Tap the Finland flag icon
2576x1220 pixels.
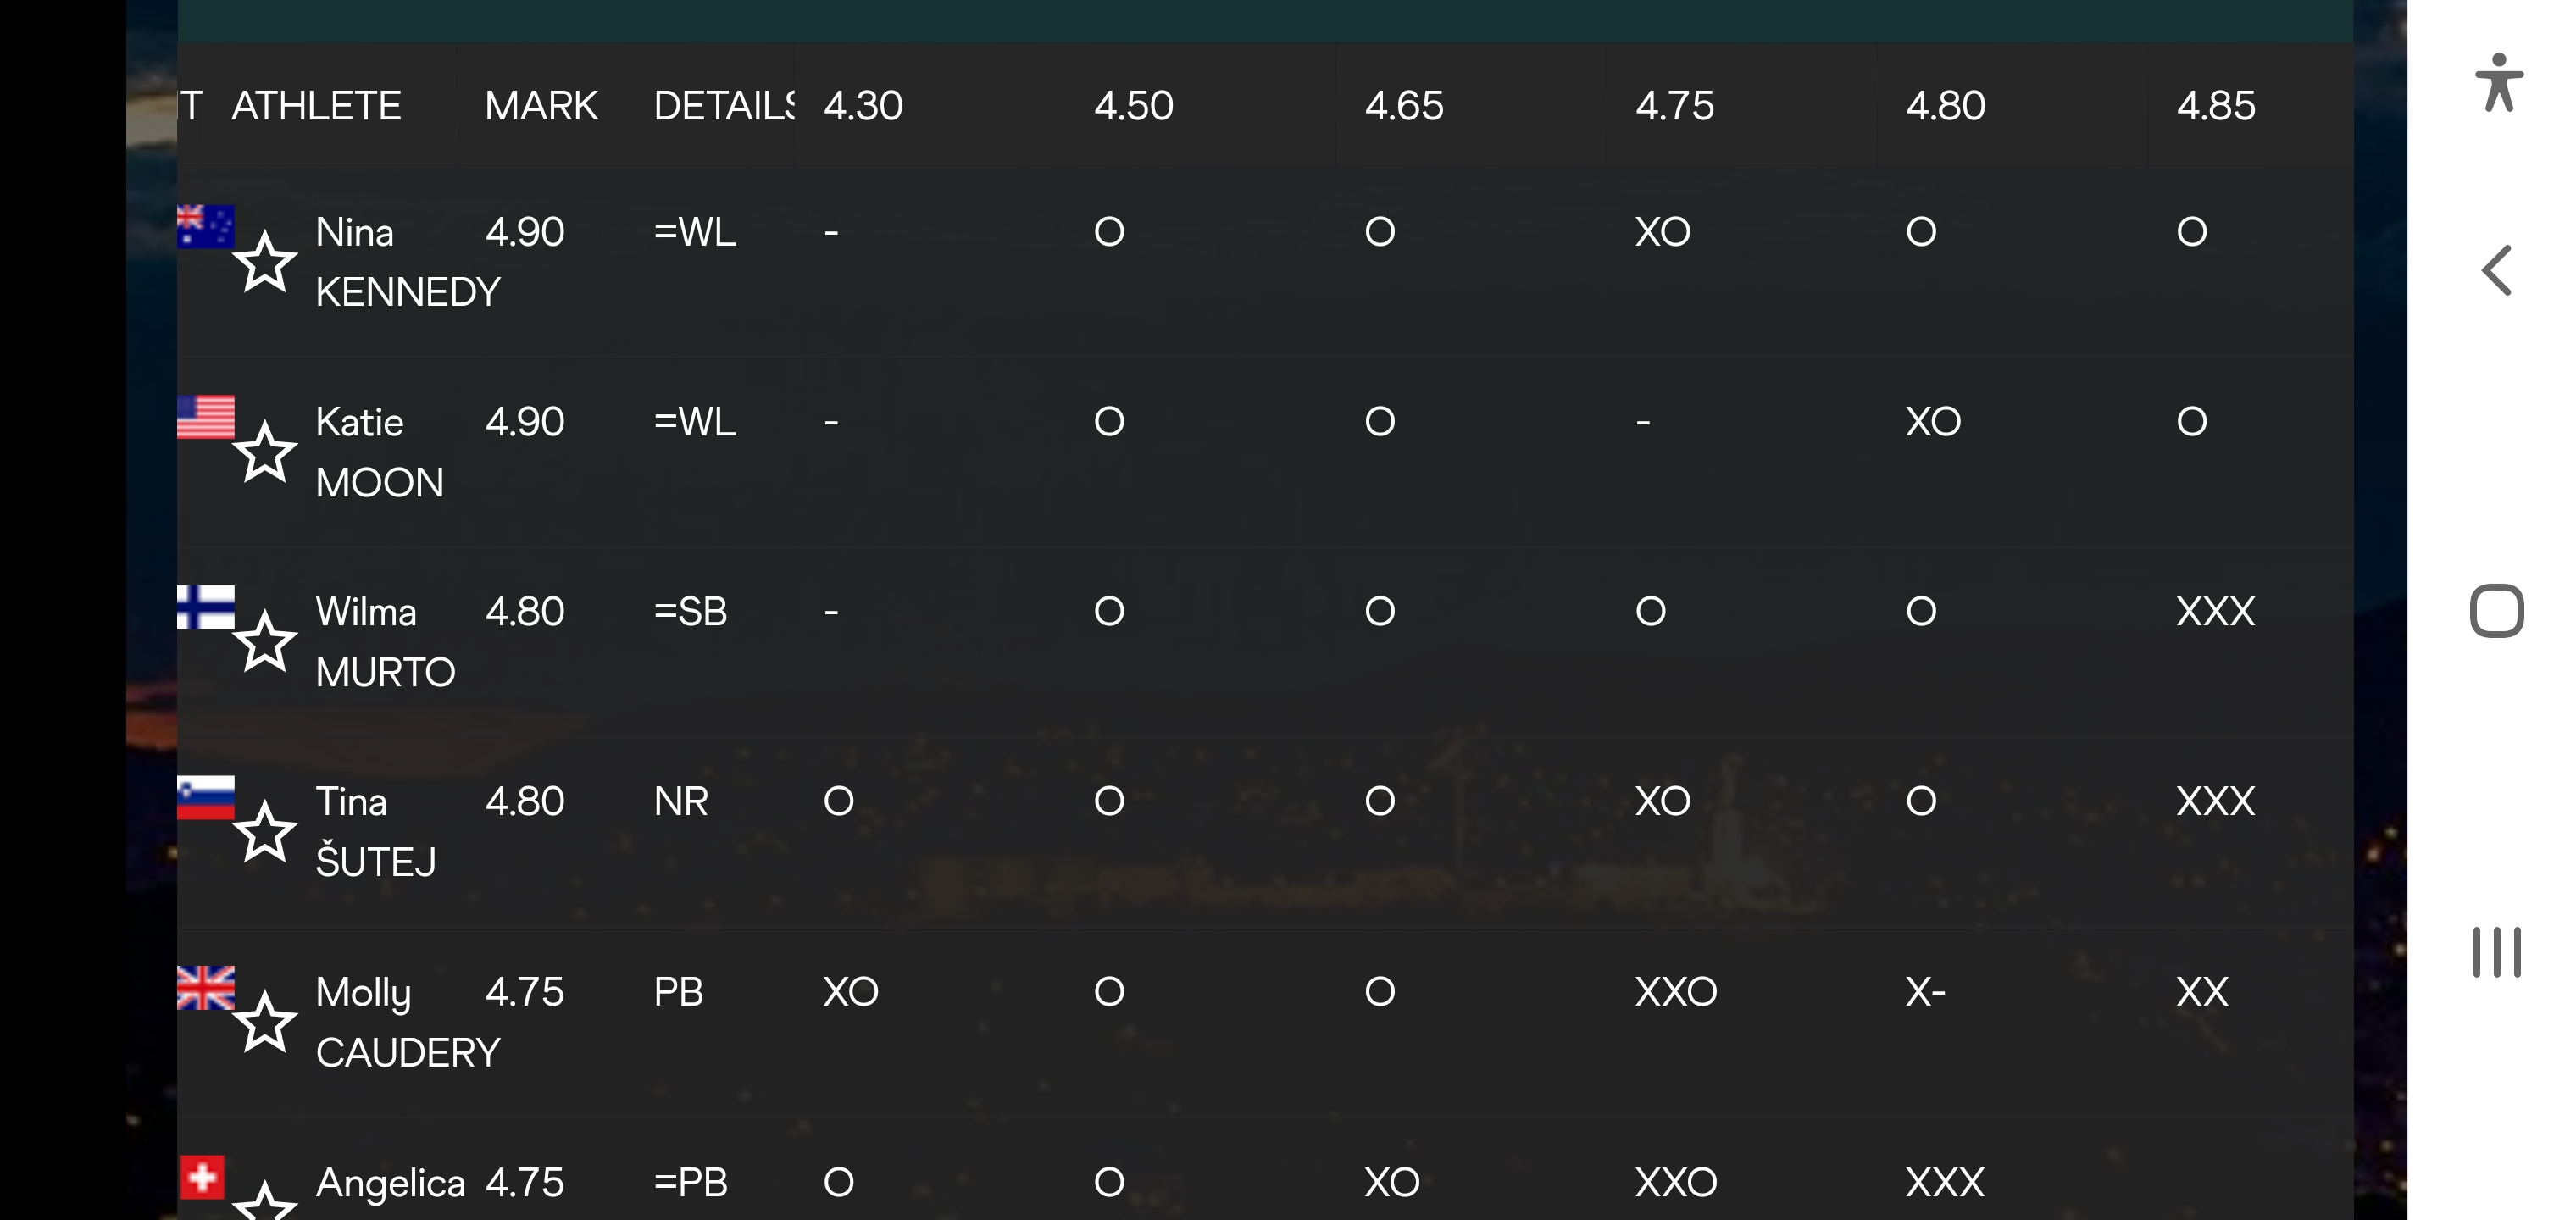tap(206, 607)
